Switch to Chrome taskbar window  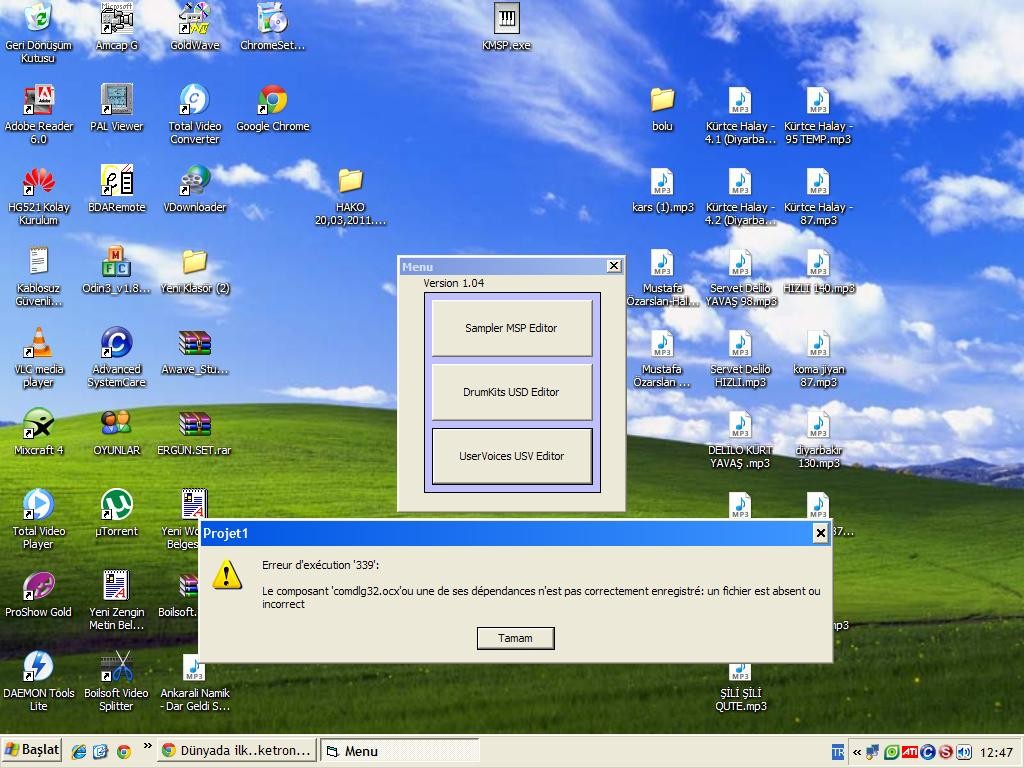pyautogui.click(x=237, y=751)
